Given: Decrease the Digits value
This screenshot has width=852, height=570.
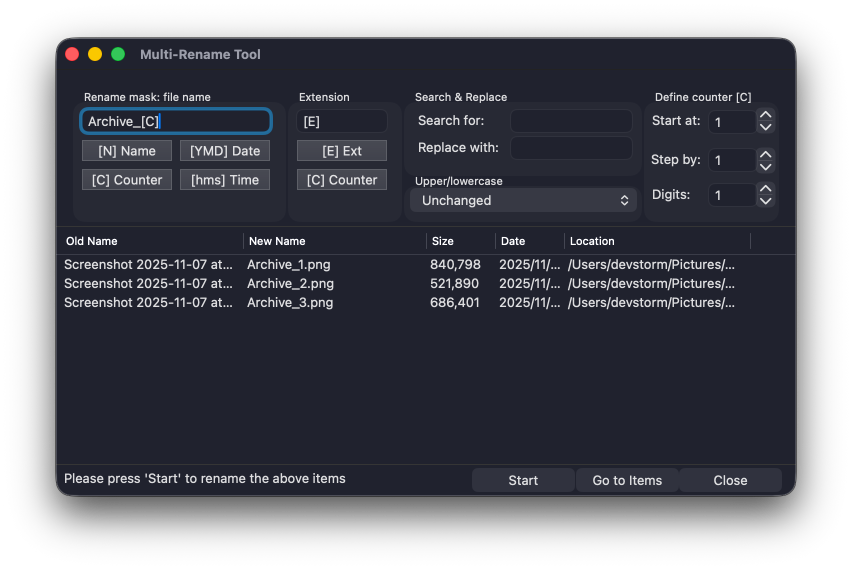Looking at the screenshot, I should tap(765, 200).
